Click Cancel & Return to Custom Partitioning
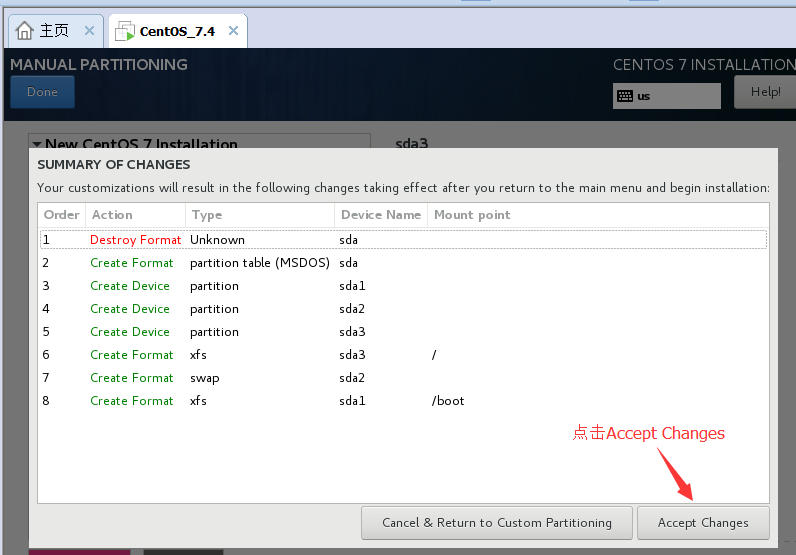This screenshot has width=796, height=555. tap(496, 523)
